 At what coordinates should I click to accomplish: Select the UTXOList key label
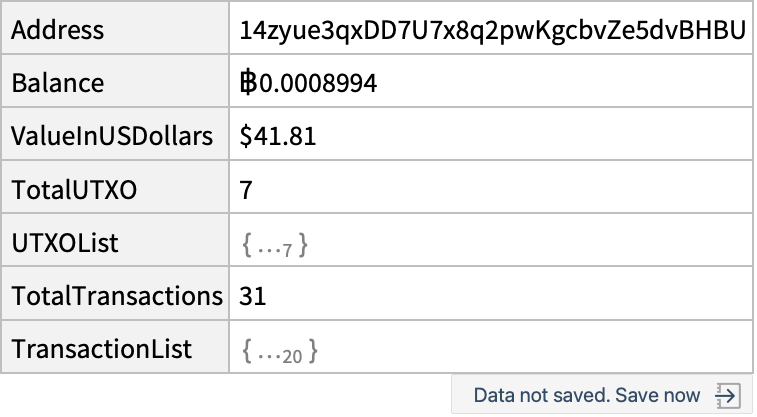pyautogui.click(x=65, y=243)
